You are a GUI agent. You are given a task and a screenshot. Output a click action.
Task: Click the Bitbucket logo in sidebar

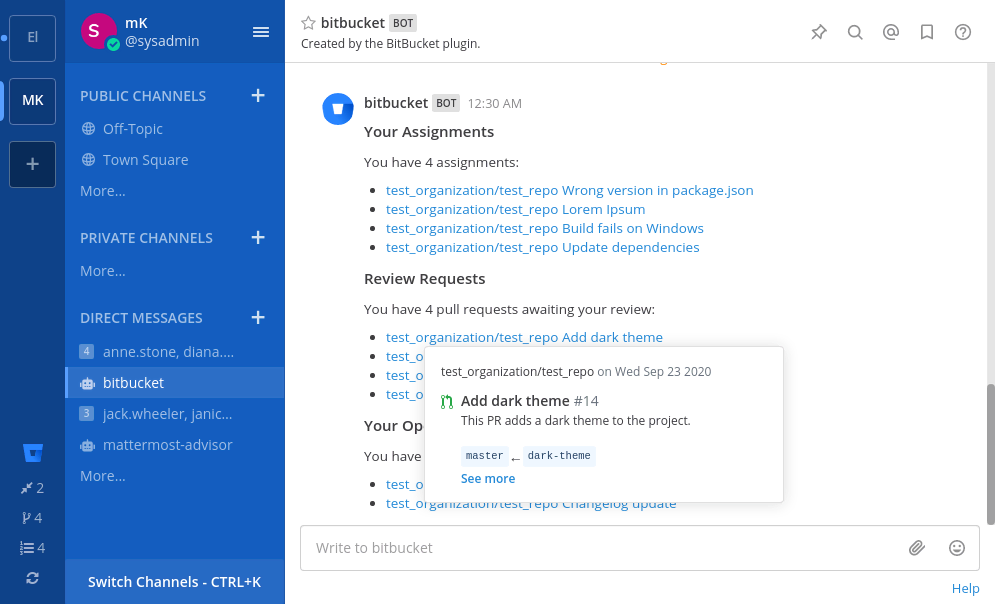32,453
